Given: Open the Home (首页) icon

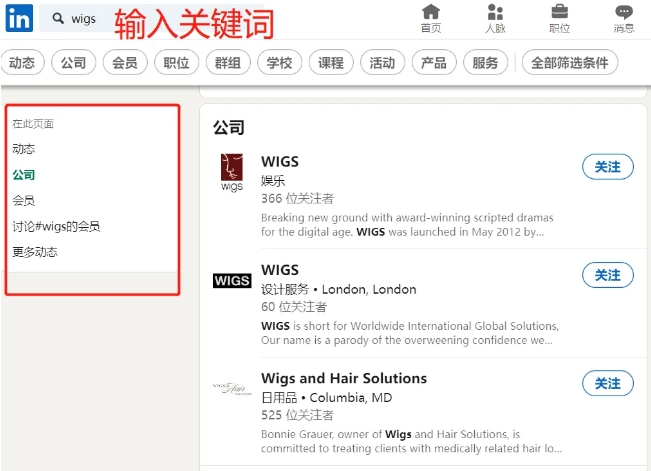Looking at the screenshot, I should [x=431, y=12].
